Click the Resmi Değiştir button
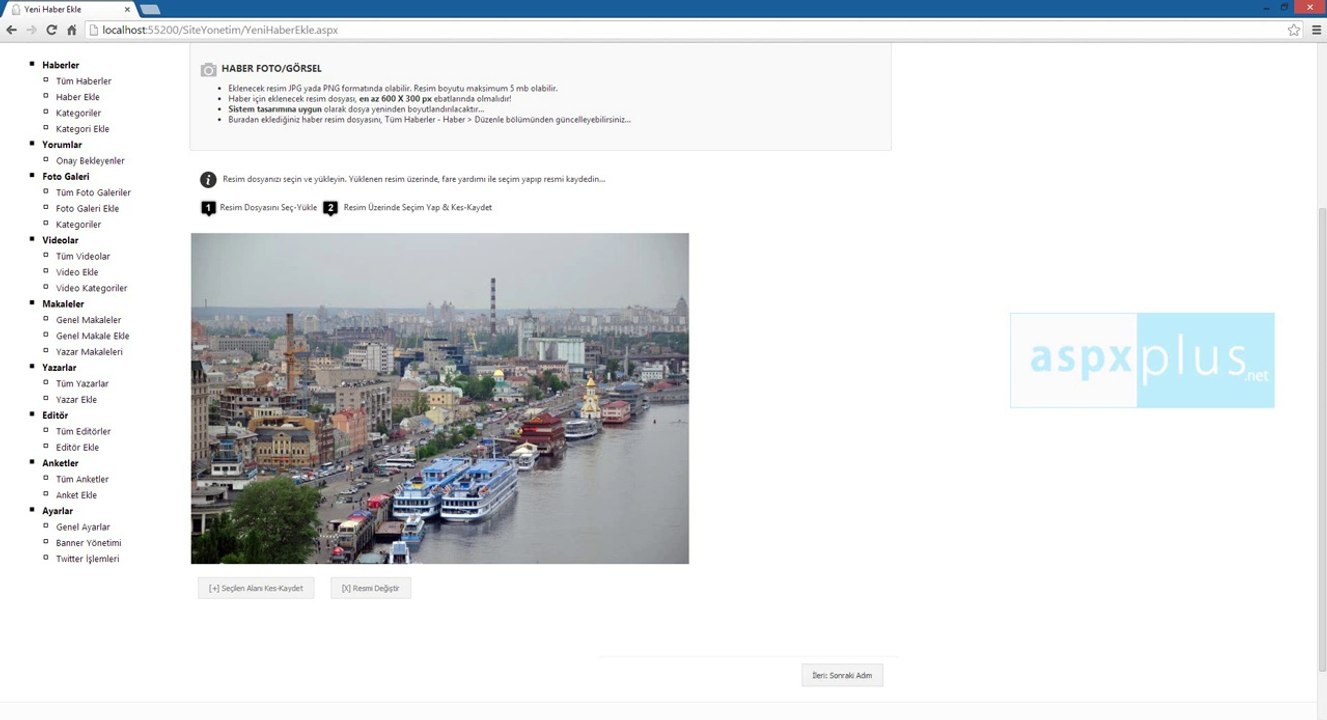Viewport: 1327px width, 720px height. [x=370, y=588]
